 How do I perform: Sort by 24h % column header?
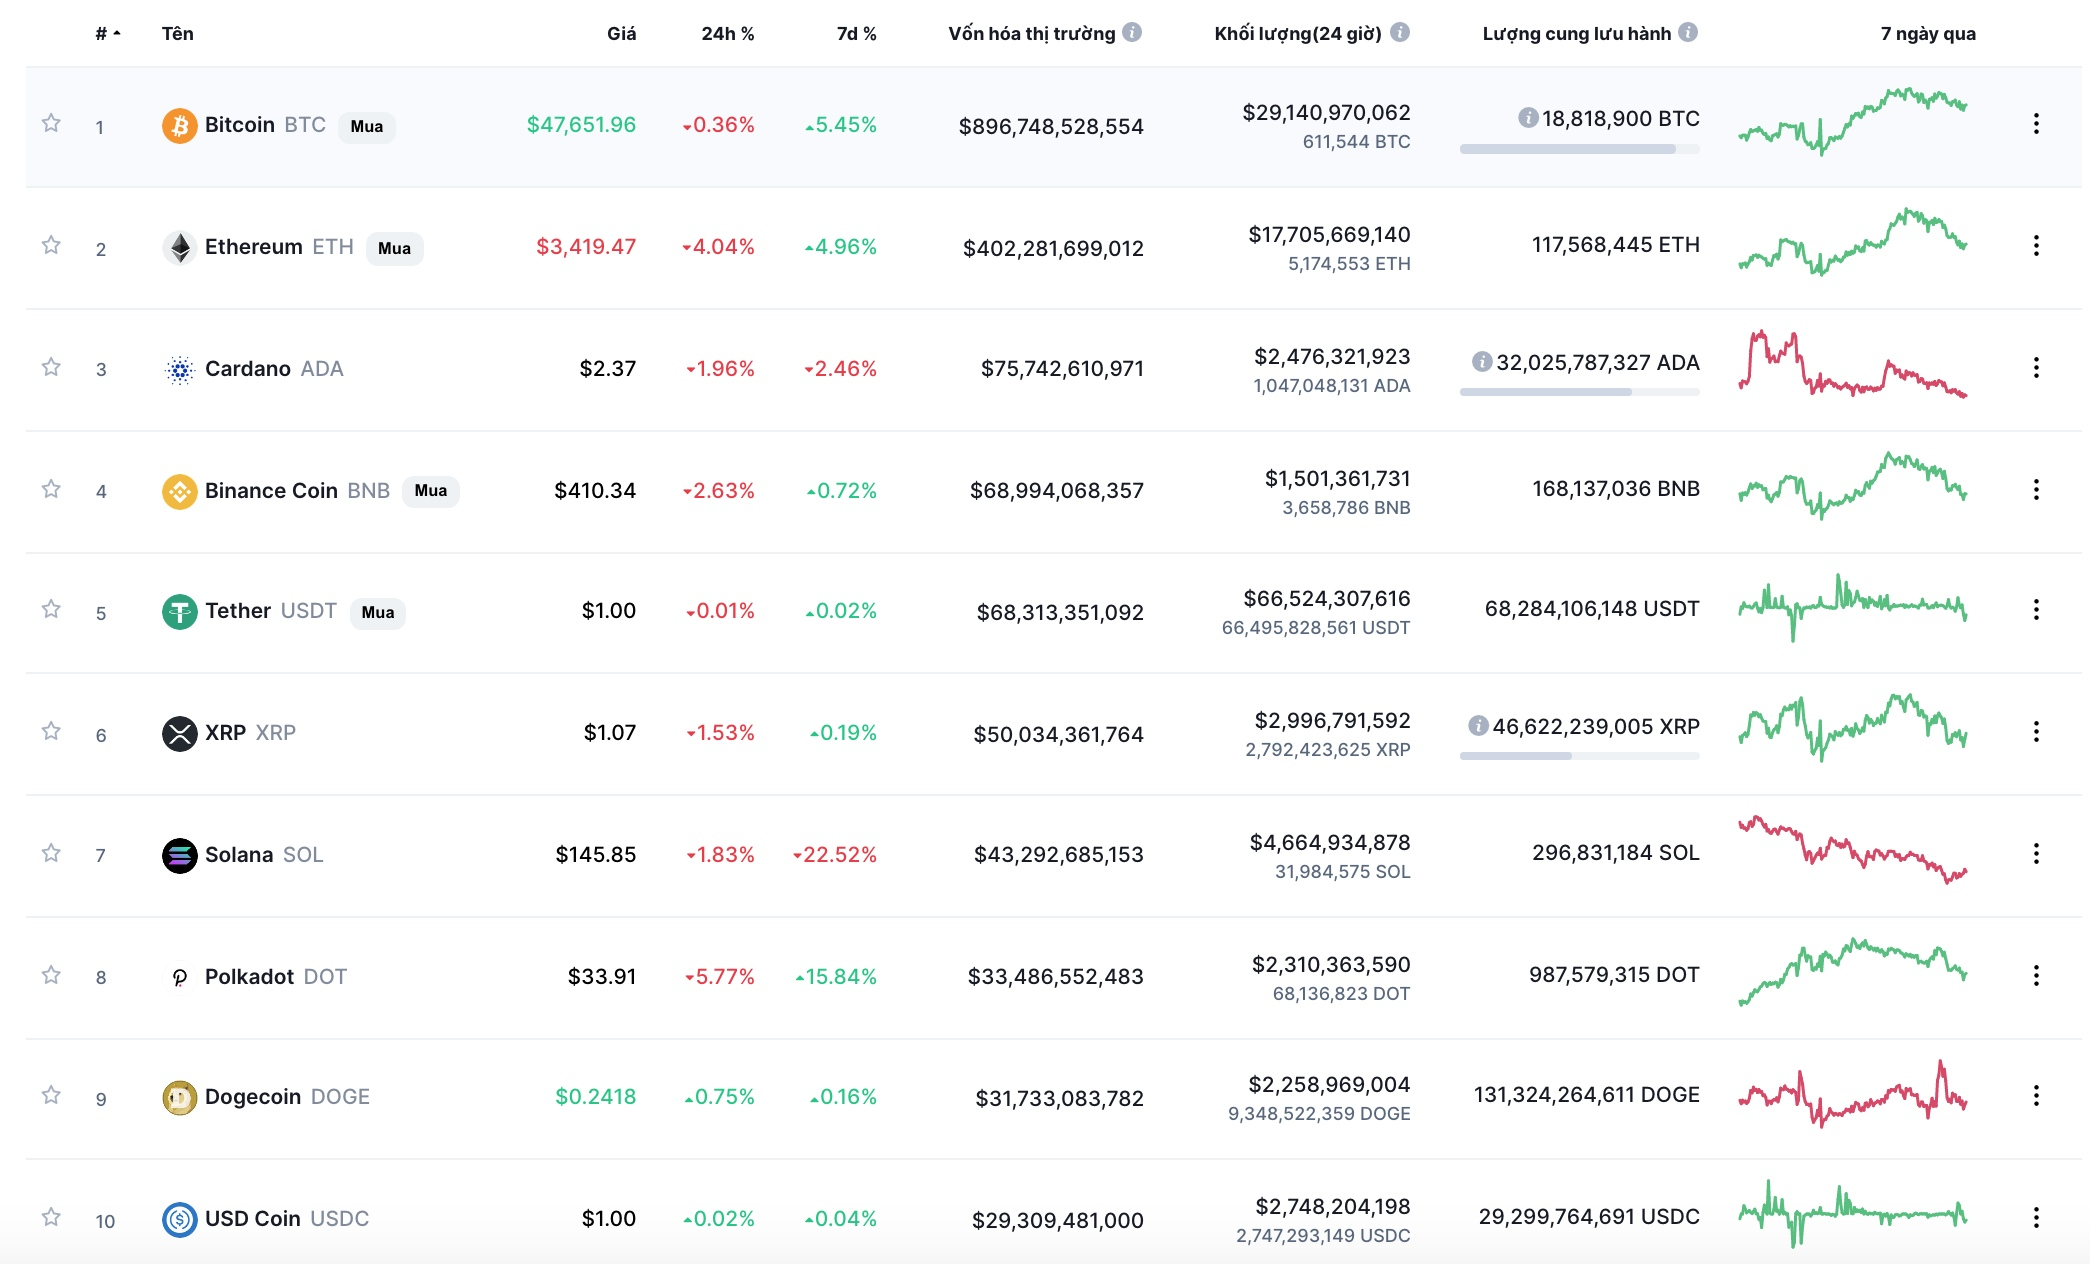coord(728,34)
